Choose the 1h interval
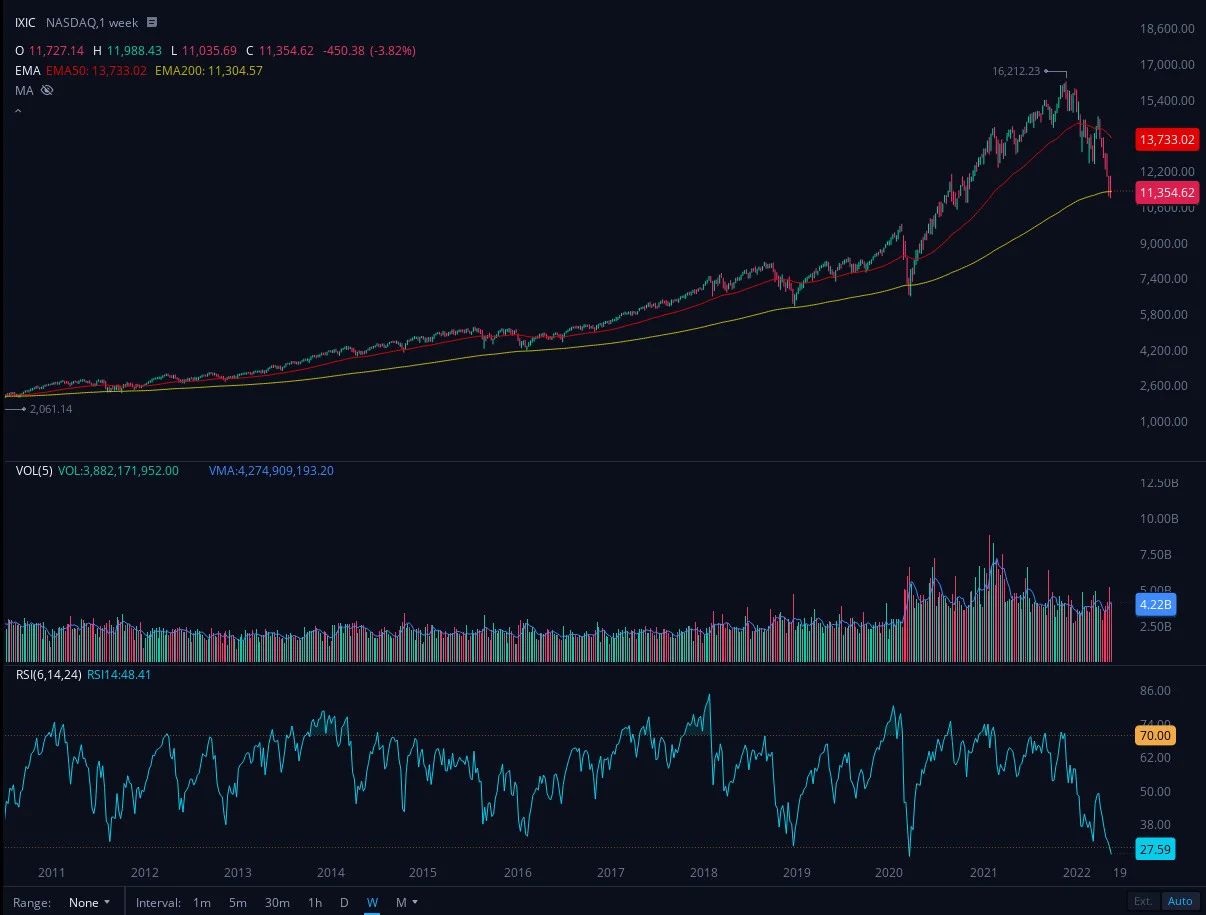 coord(315,902)
